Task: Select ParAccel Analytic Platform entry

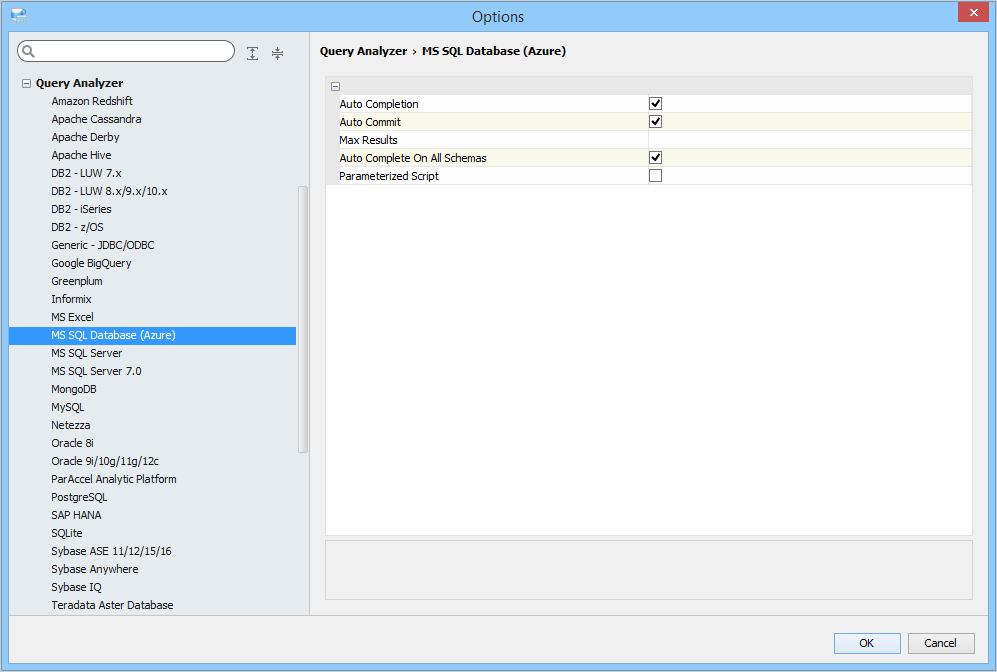Action: [114, 479]
